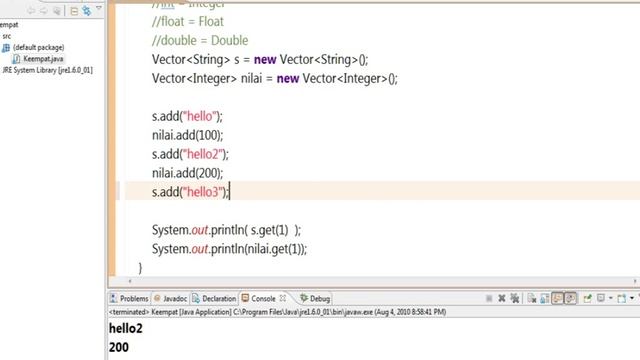Click the line System.out.println( s.get(1) );
The image size is (640, 360).
227,230
